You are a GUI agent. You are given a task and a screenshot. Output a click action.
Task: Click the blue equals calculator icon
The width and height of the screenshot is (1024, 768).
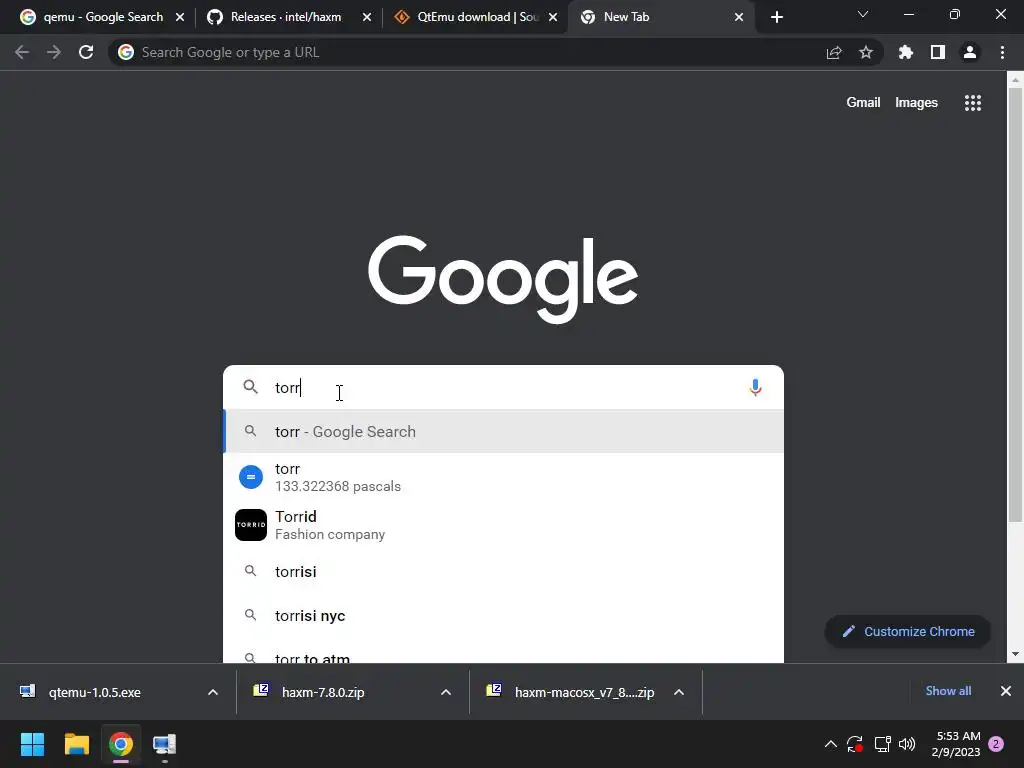tap(251, 477)
